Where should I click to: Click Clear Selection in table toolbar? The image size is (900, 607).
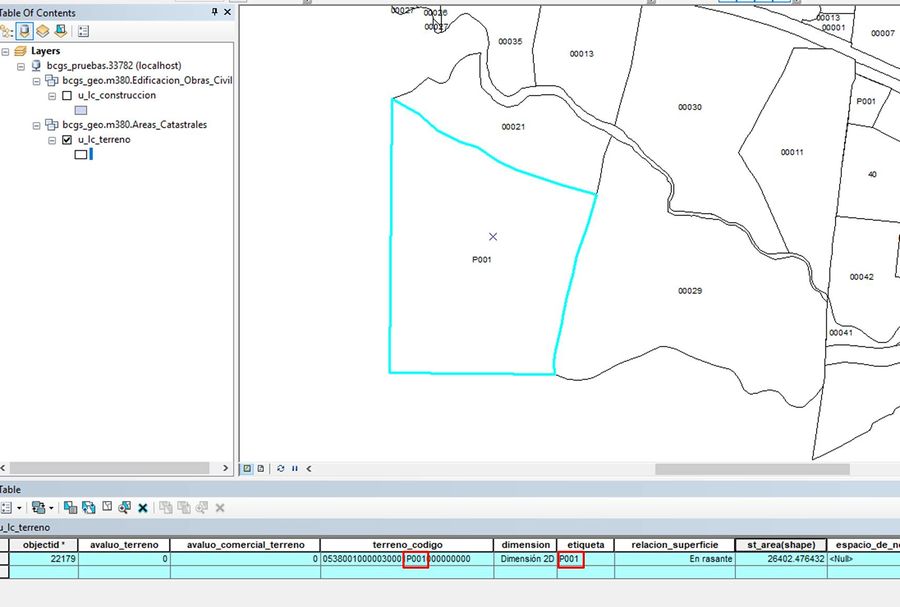tap(107, 507)
